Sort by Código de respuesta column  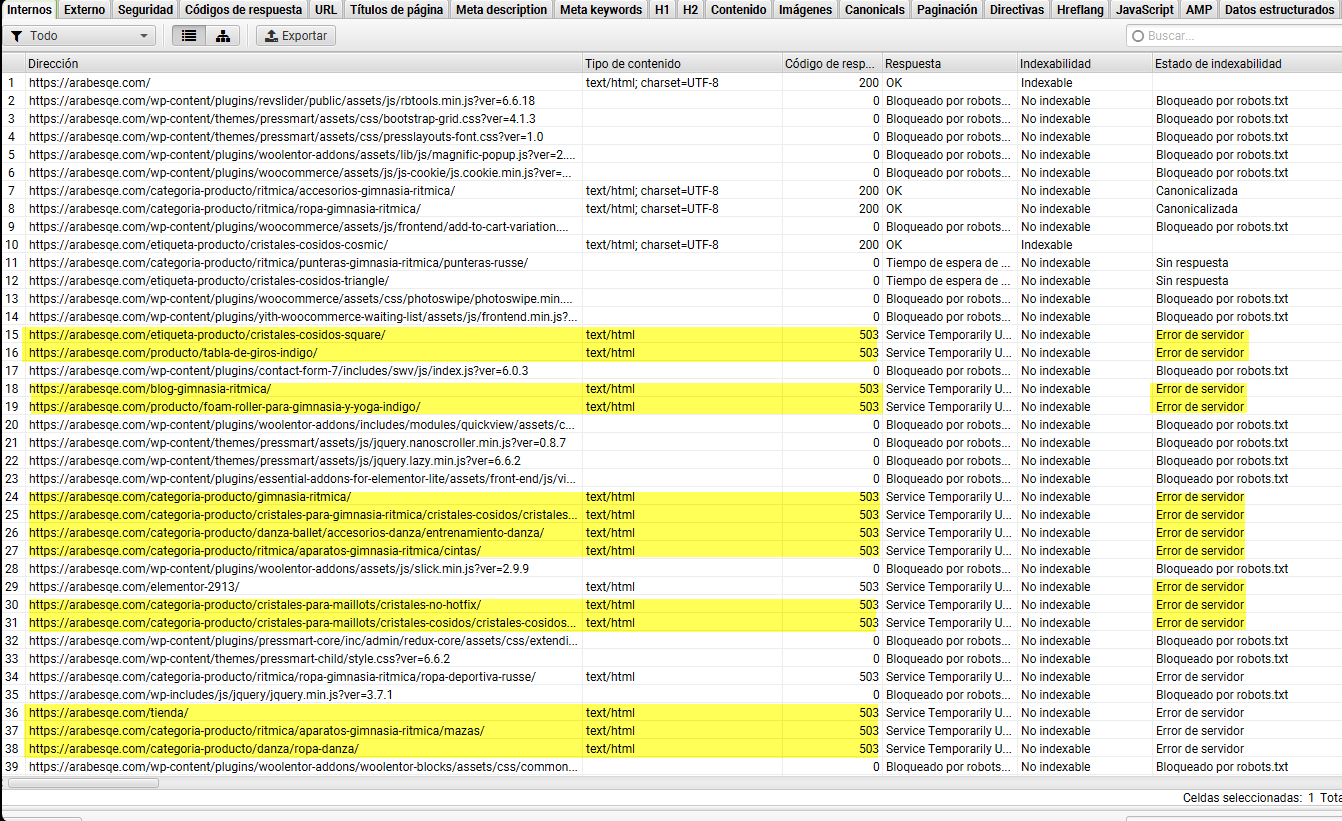pyautogui.click(x=831, y=64)
